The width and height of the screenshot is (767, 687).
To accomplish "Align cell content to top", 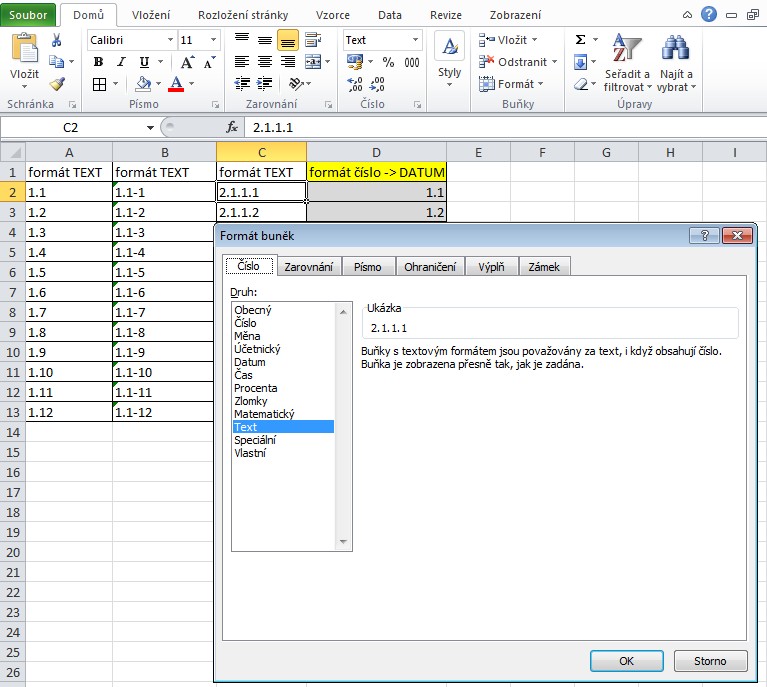I will tap(242, 39).
